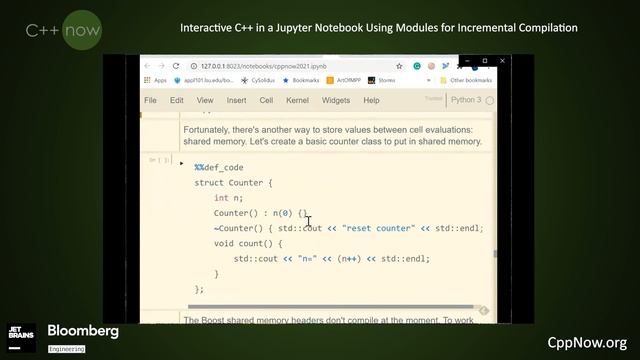Click the kernel status circle indicator
The height and width of the screenshot is (360, 640).
click(x=490, y=100)
